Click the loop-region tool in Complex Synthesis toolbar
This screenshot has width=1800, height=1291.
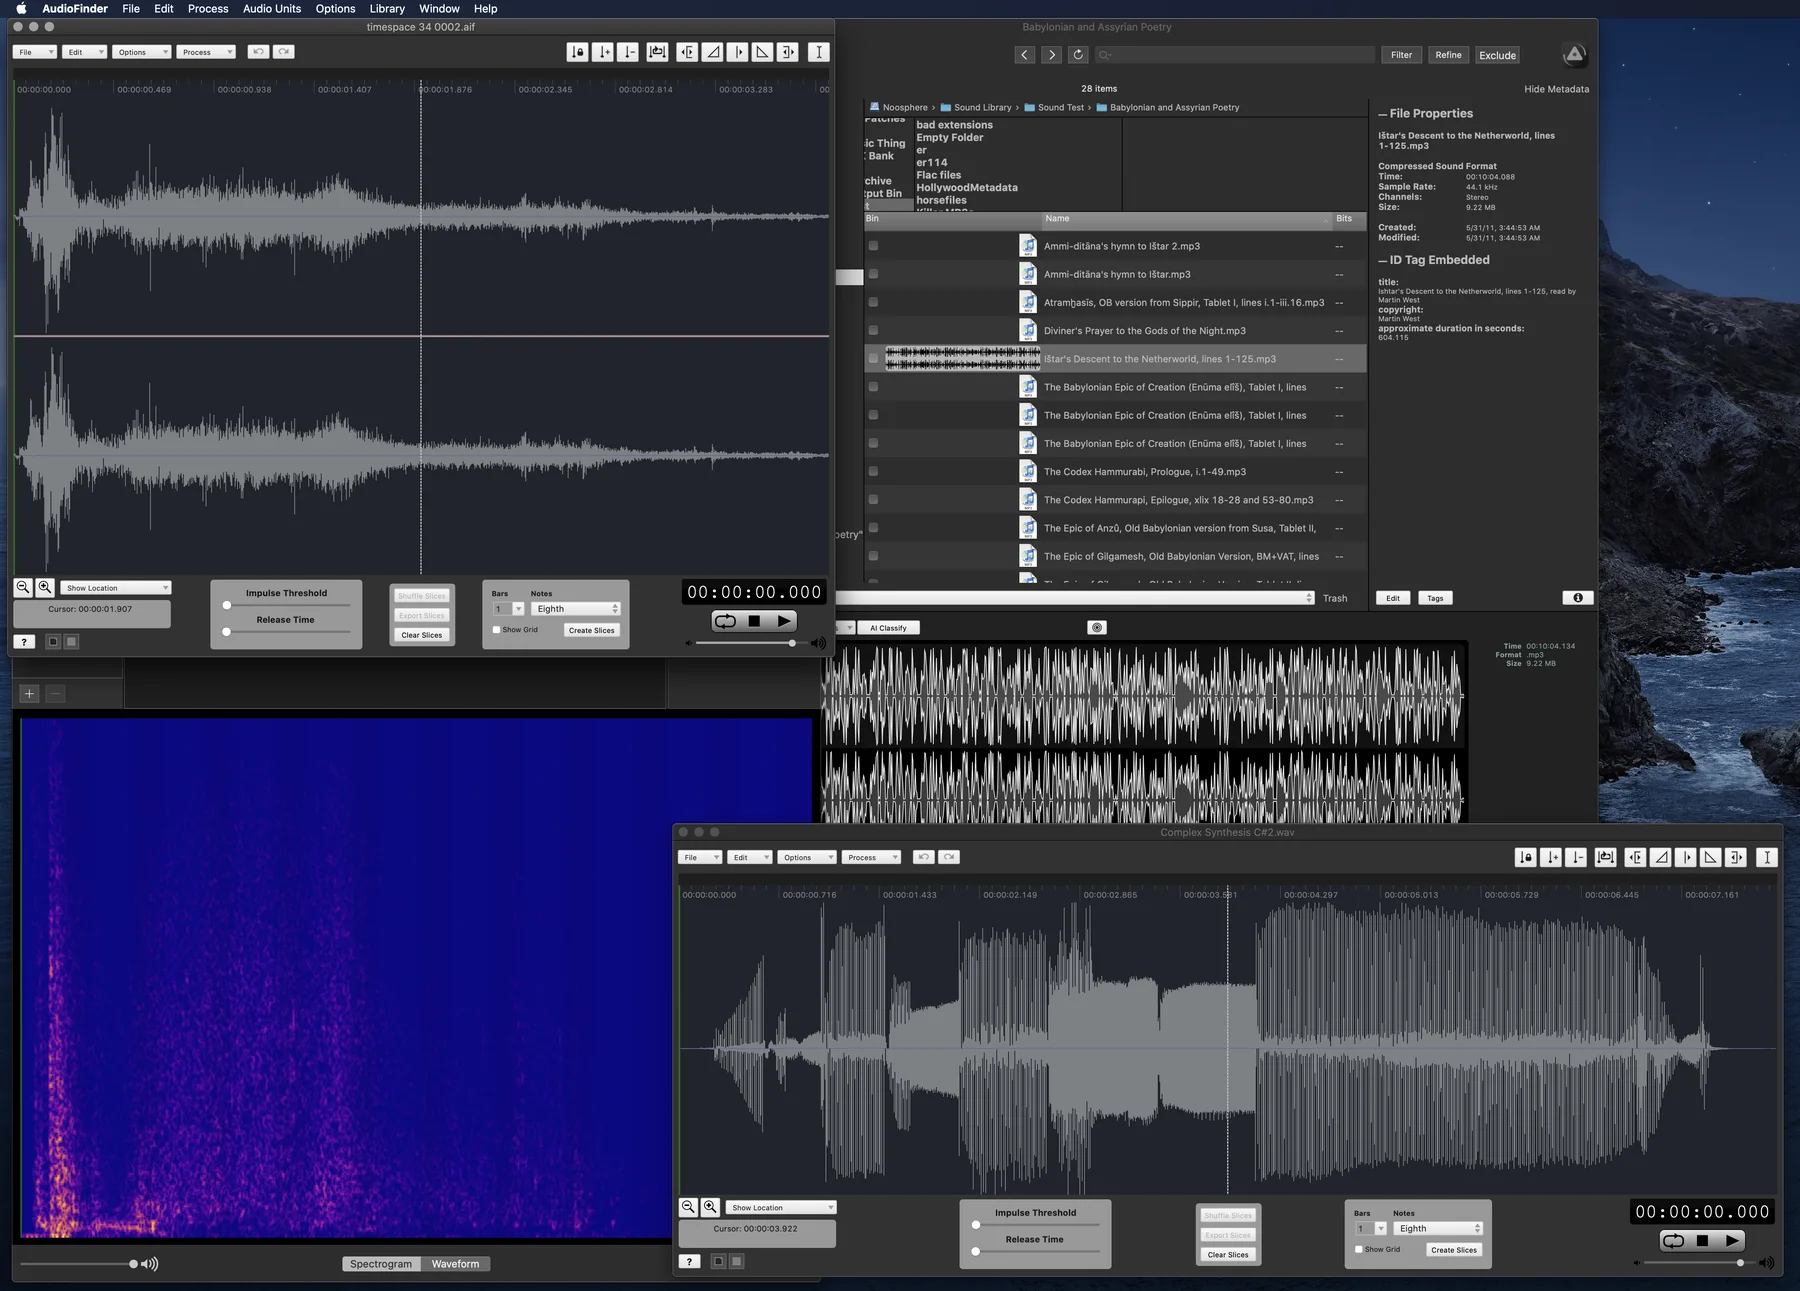tap(1605, 857)
